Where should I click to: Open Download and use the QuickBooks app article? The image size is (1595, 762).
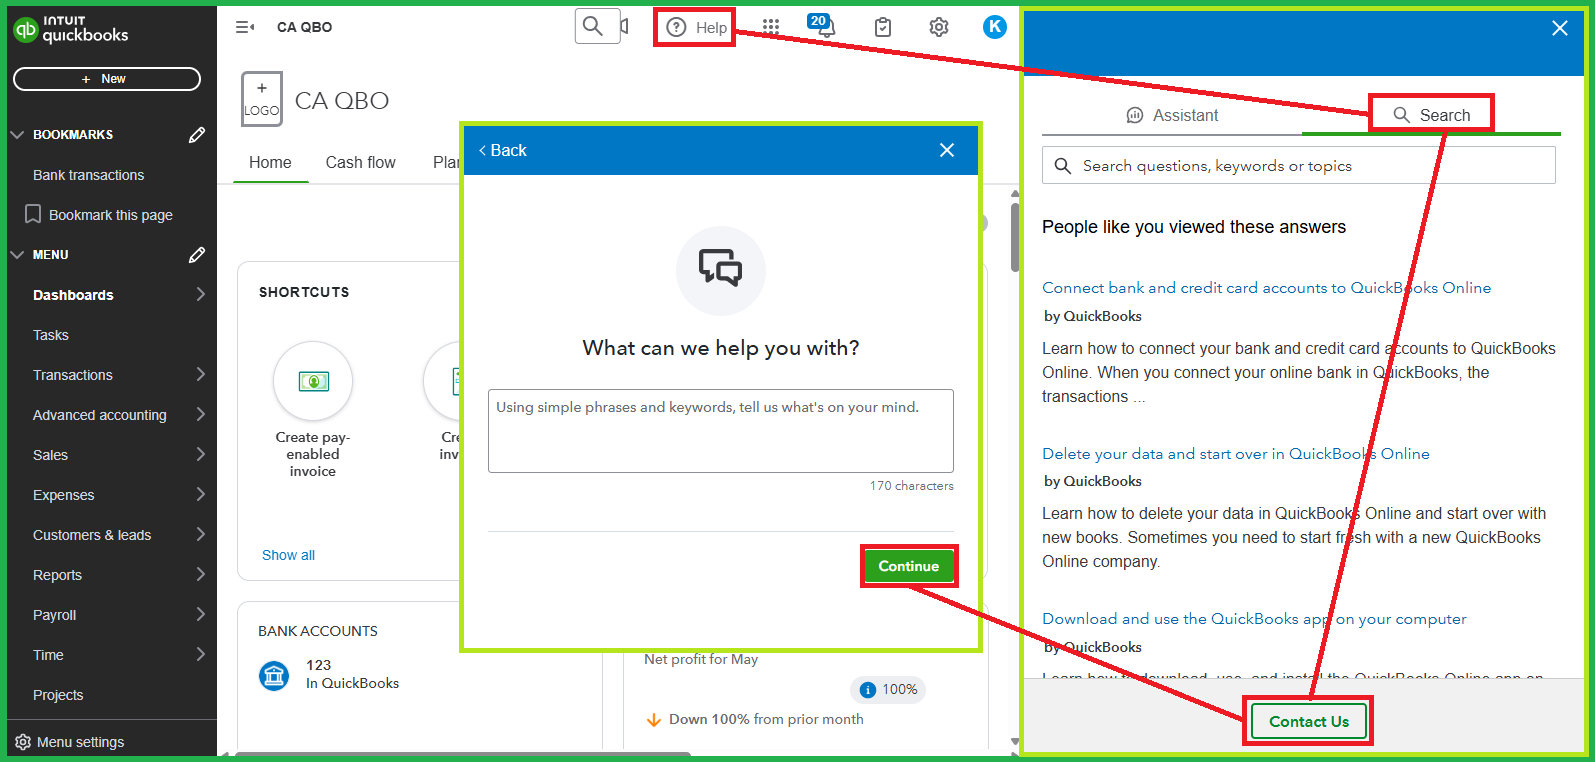(1254, 619)
